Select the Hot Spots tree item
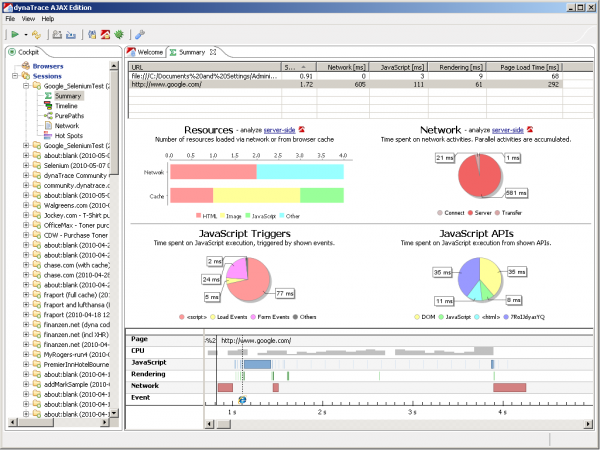Image resolution: width=600 pixels, height=450 pixels. [68, 135]
